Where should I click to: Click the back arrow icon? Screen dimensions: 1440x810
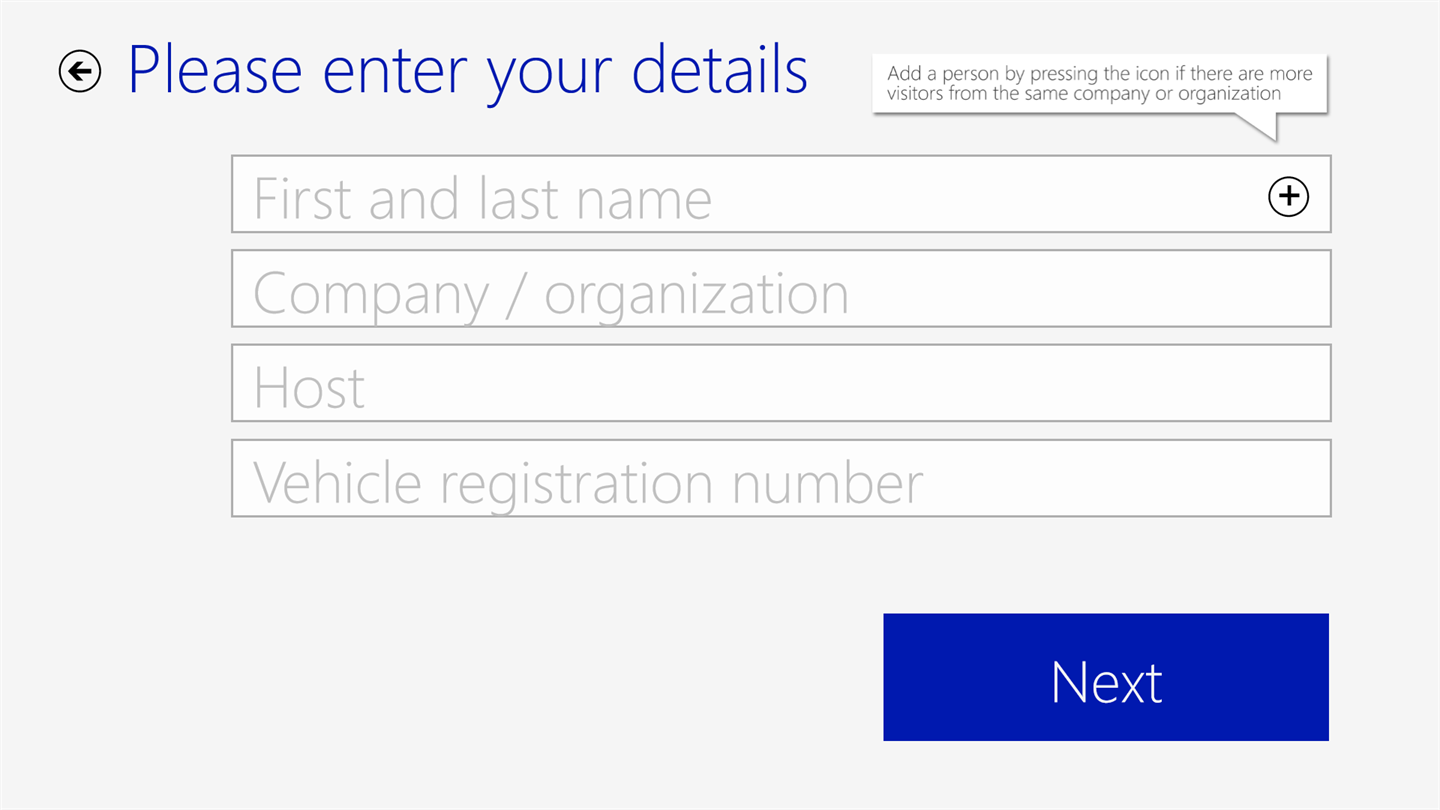(x=80, y=71)
